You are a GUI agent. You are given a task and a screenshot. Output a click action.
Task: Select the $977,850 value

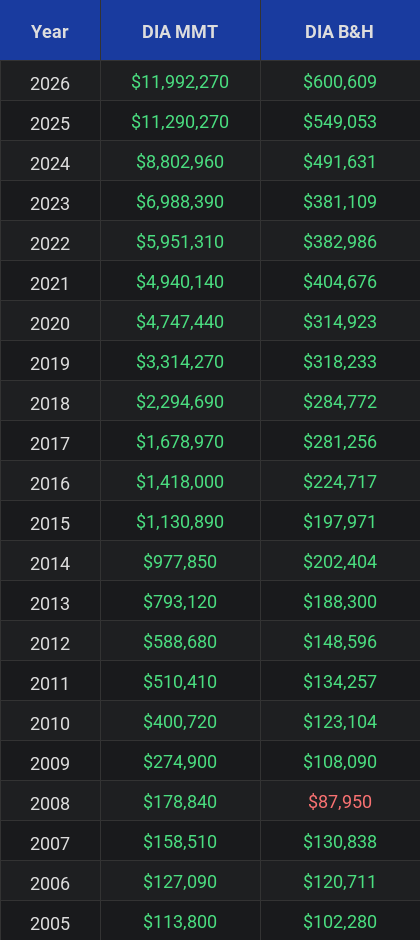[180, 562]
